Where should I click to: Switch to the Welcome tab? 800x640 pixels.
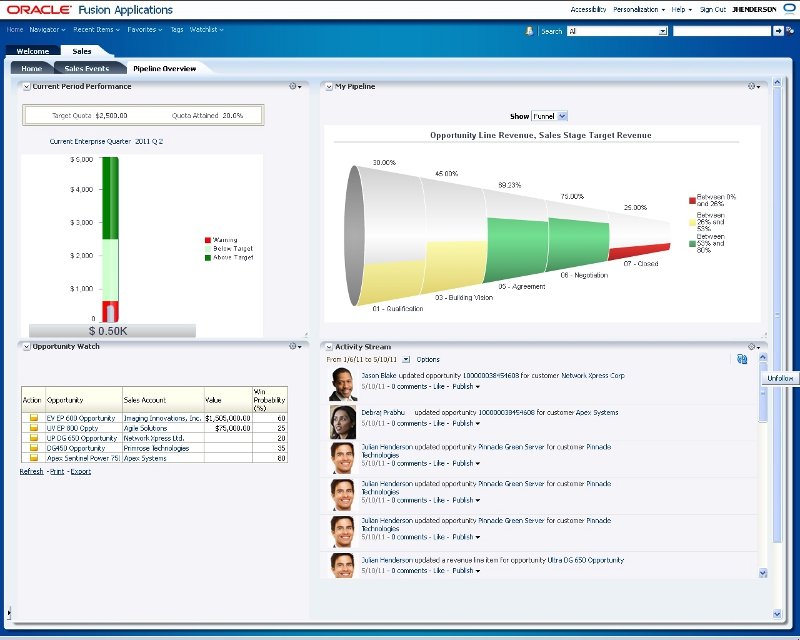coord(33,51)
